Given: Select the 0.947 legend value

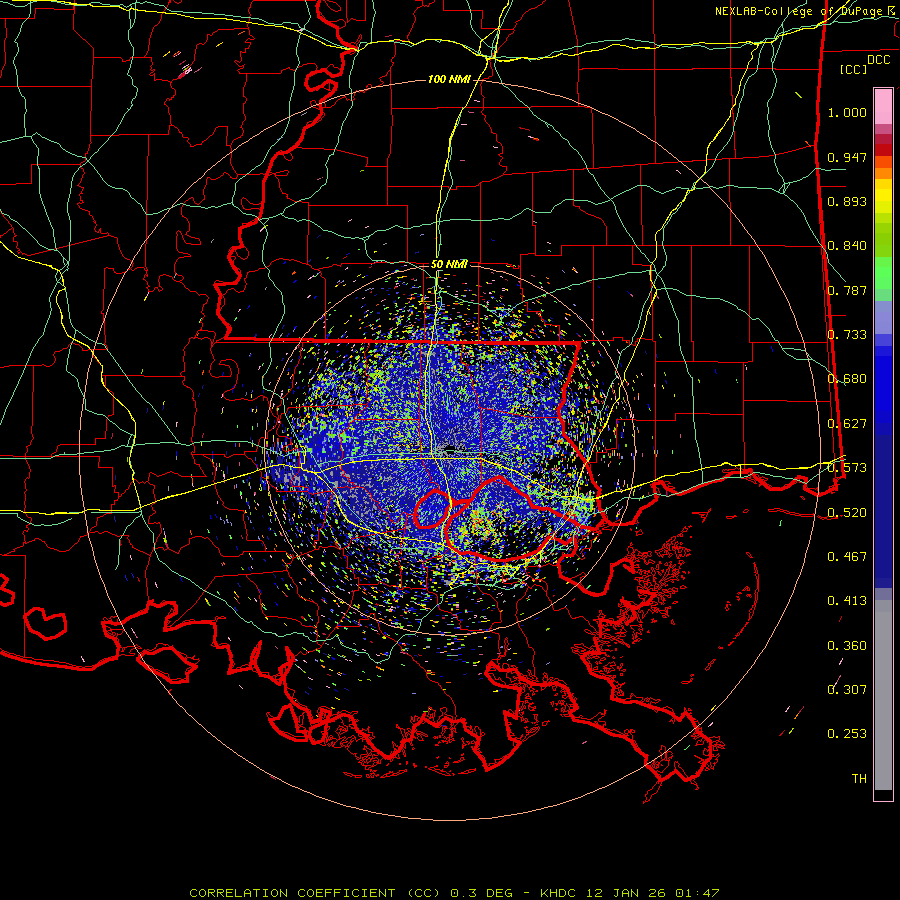Looking at the screenshot, I should [847, 157].
